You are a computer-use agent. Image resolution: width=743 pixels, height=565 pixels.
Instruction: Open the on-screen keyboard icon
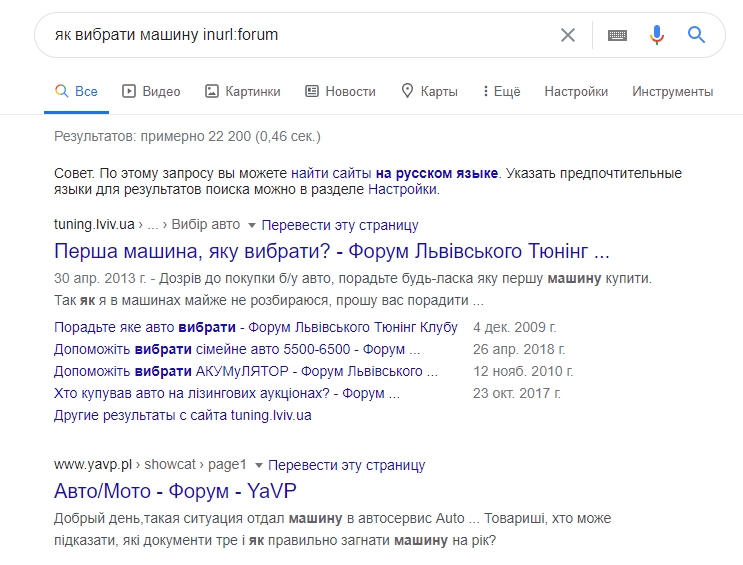tap(617, 35)
